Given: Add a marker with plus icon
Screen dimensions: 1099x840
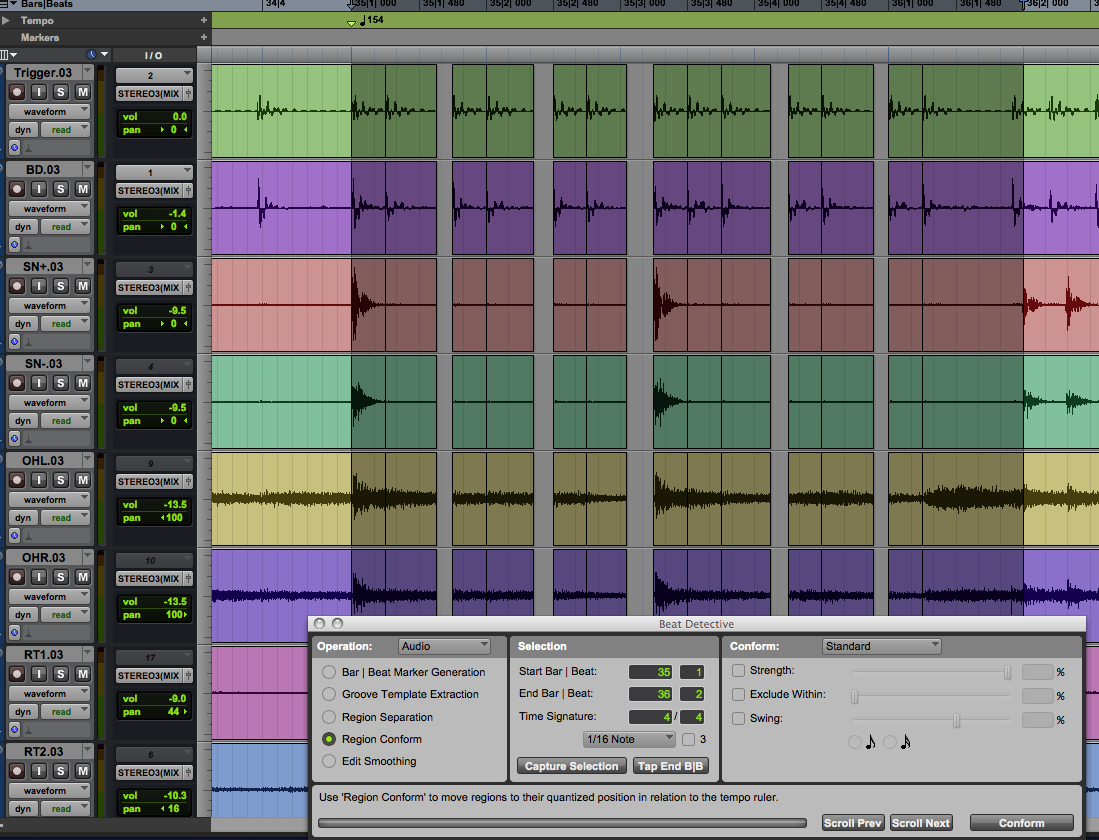Looking at the screenshot, I should tap(204, 37).
